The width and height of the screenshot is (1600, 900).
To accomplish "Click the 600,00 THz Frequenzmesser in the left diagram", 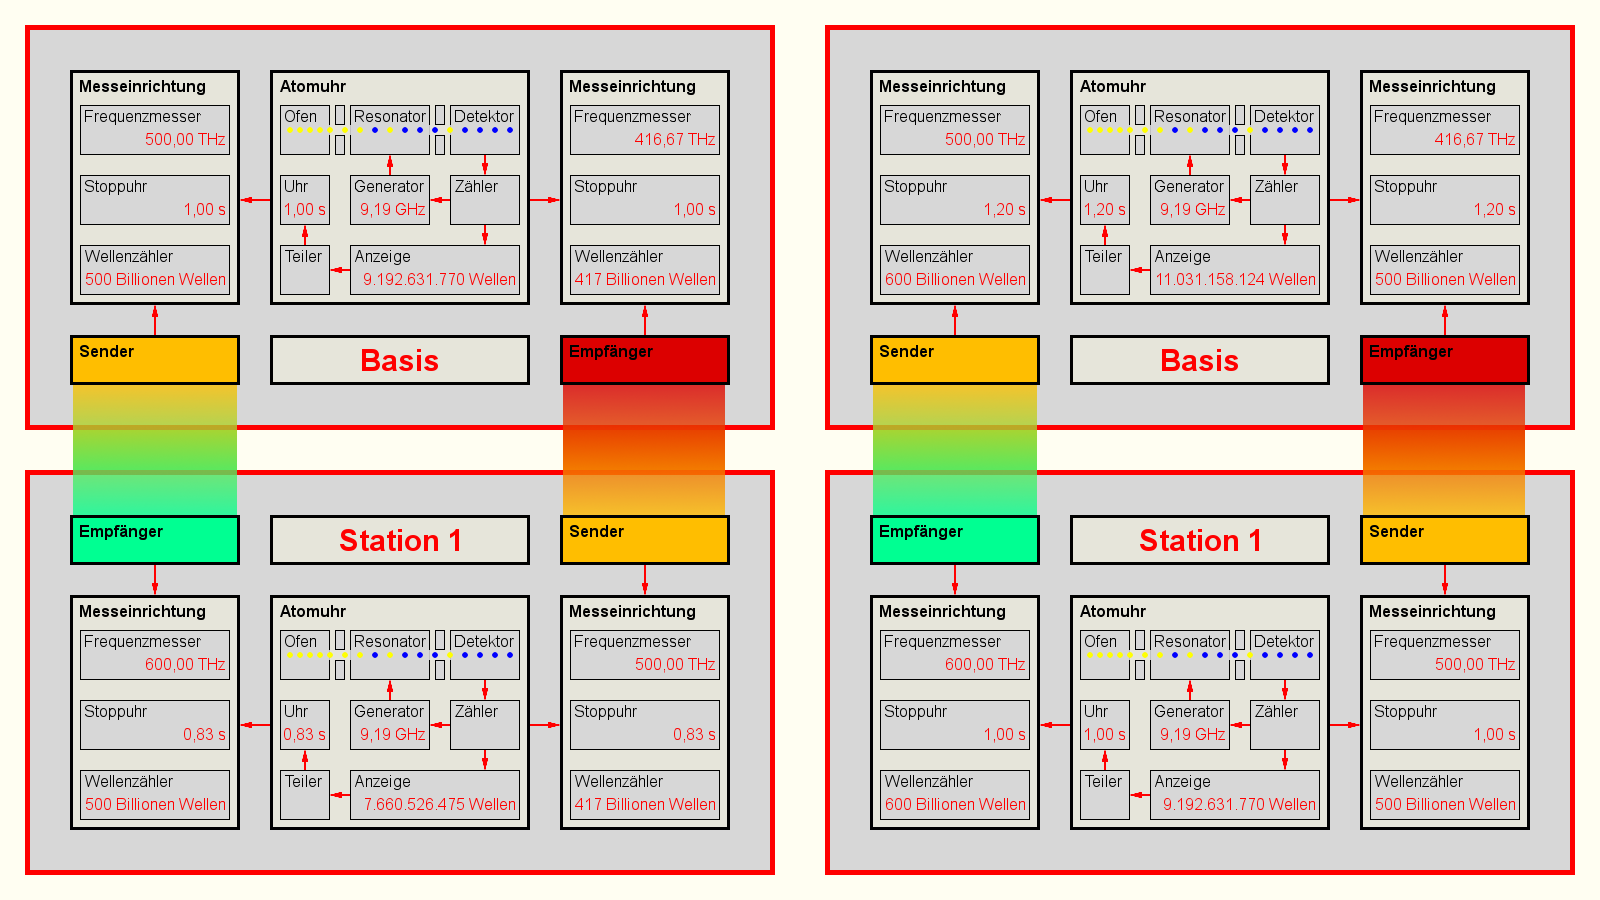I will [x=155, y=655].
